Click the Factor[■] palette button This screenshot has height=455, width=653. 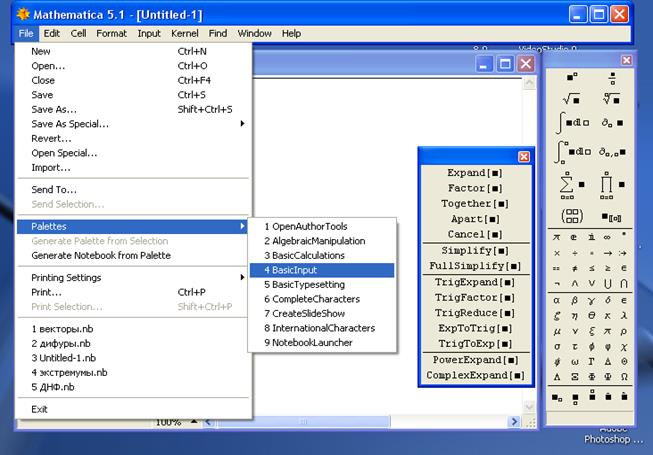pyautogui.click(x=476, y=188)
